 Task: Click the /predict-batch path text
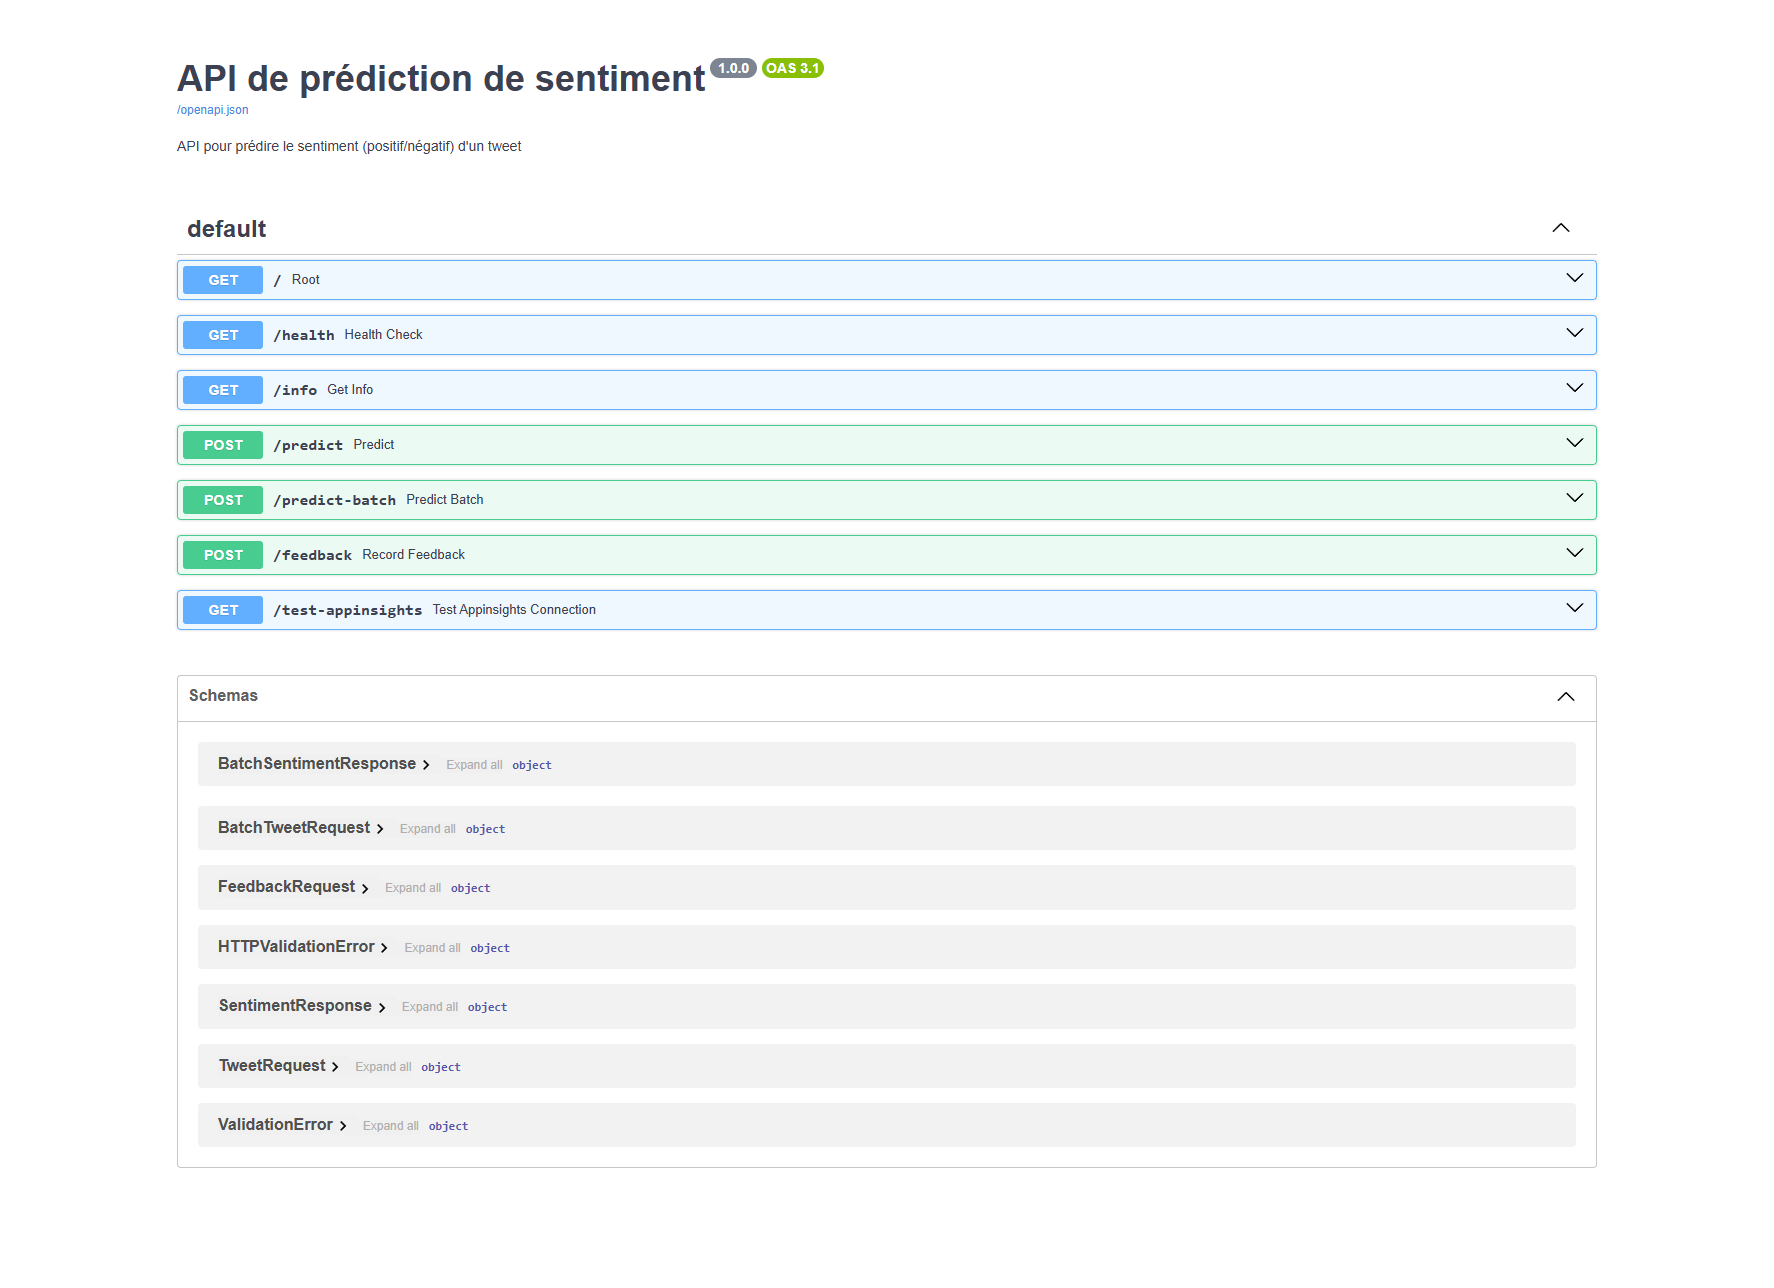click(335, 500)
